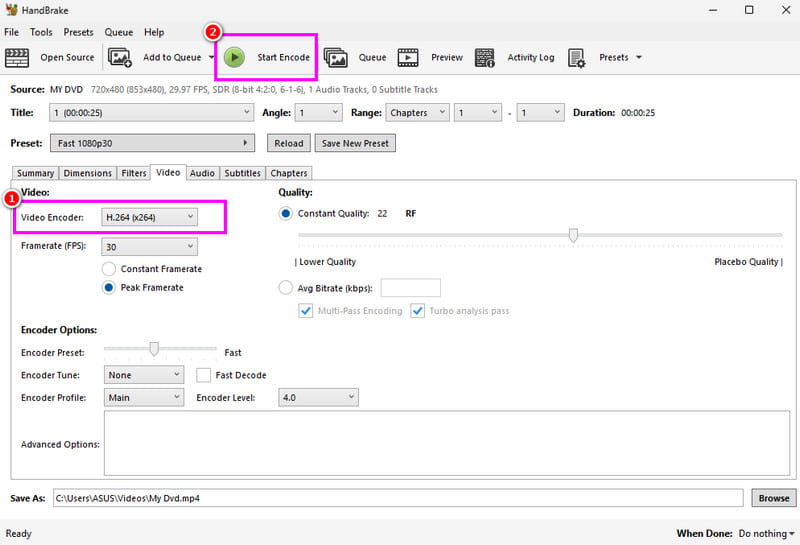Open the Tools menu

pos(41,32)
